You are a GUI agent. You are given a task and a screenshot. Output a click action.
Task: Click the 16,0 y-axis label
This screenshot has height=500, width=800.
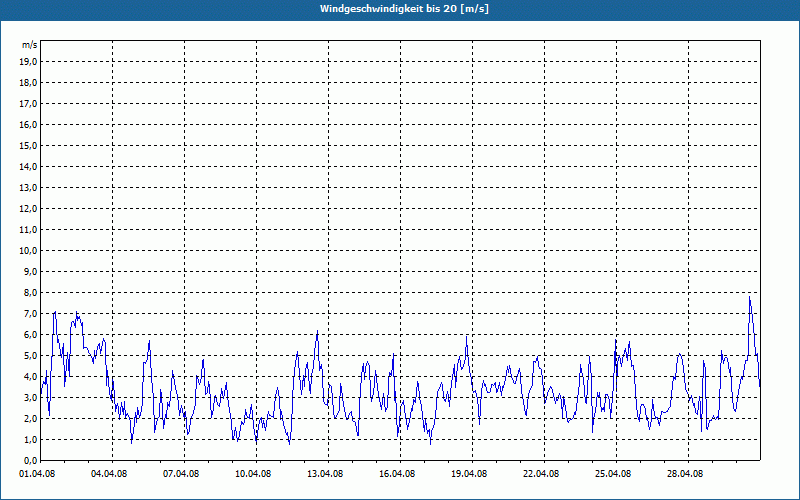pos(29,124)
